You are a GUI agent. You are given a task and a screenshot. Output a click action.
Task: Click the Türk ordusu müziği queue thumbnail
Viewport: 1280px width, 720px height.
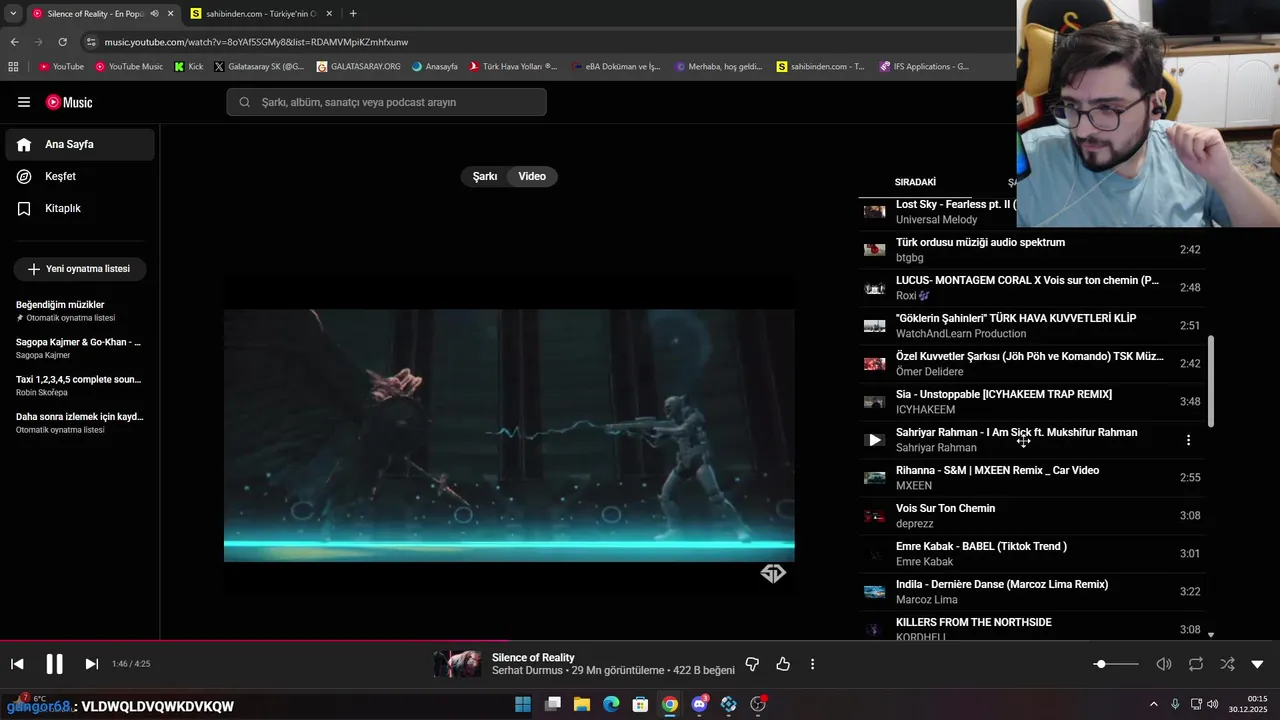point(875,250)
